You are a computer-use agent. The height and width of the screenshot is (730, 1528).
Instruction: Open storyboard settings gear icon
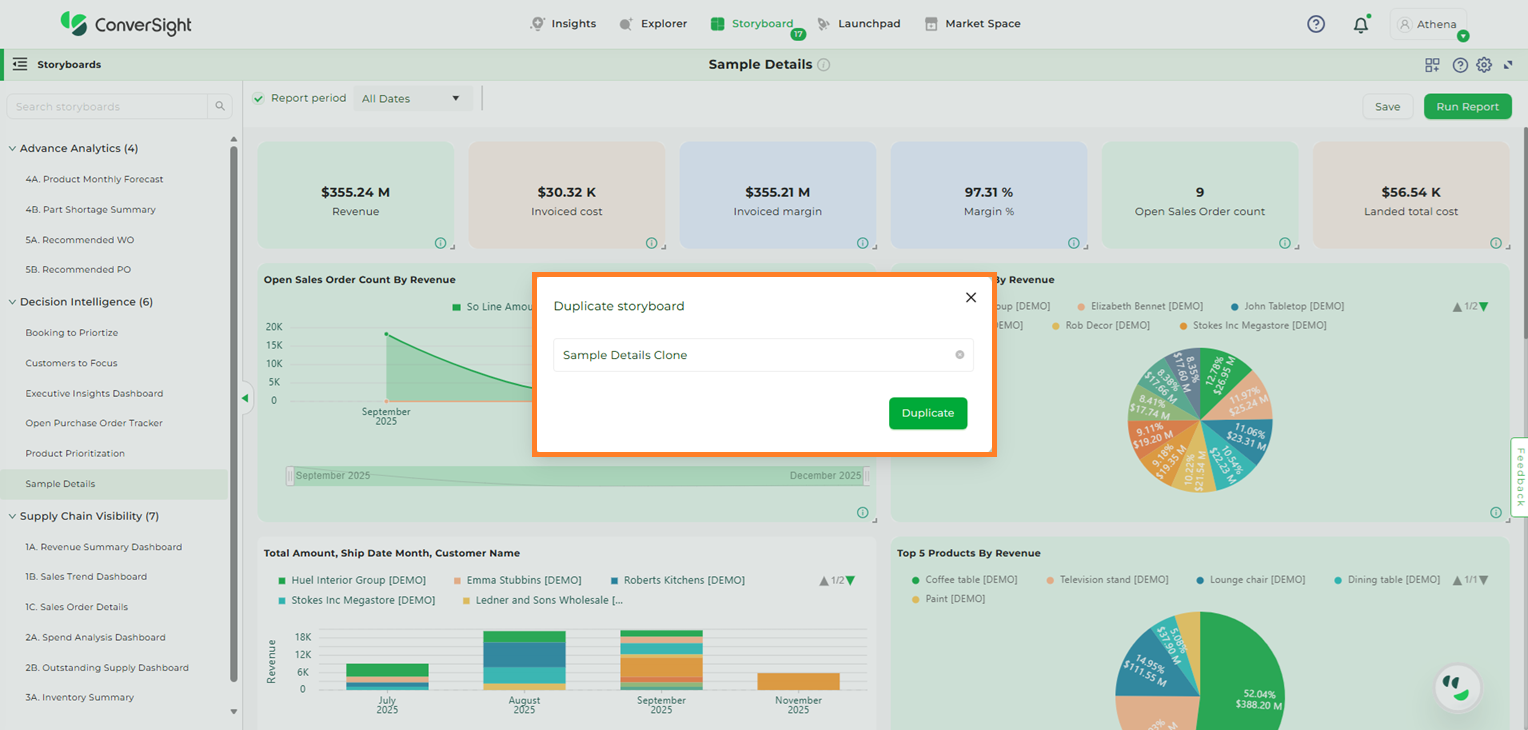coord(1484,65)
